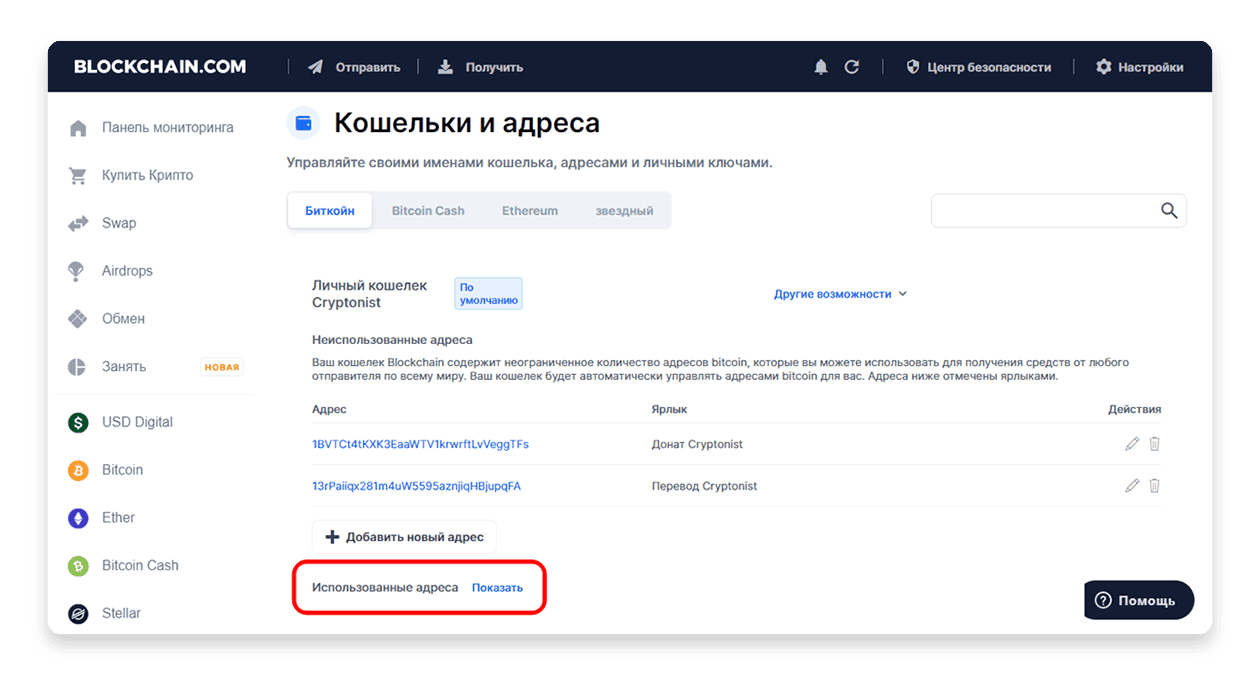Edit label of Перевод Cryptonist address
The width and height of the screenshot is (1260, 675).
point(1132,486)
